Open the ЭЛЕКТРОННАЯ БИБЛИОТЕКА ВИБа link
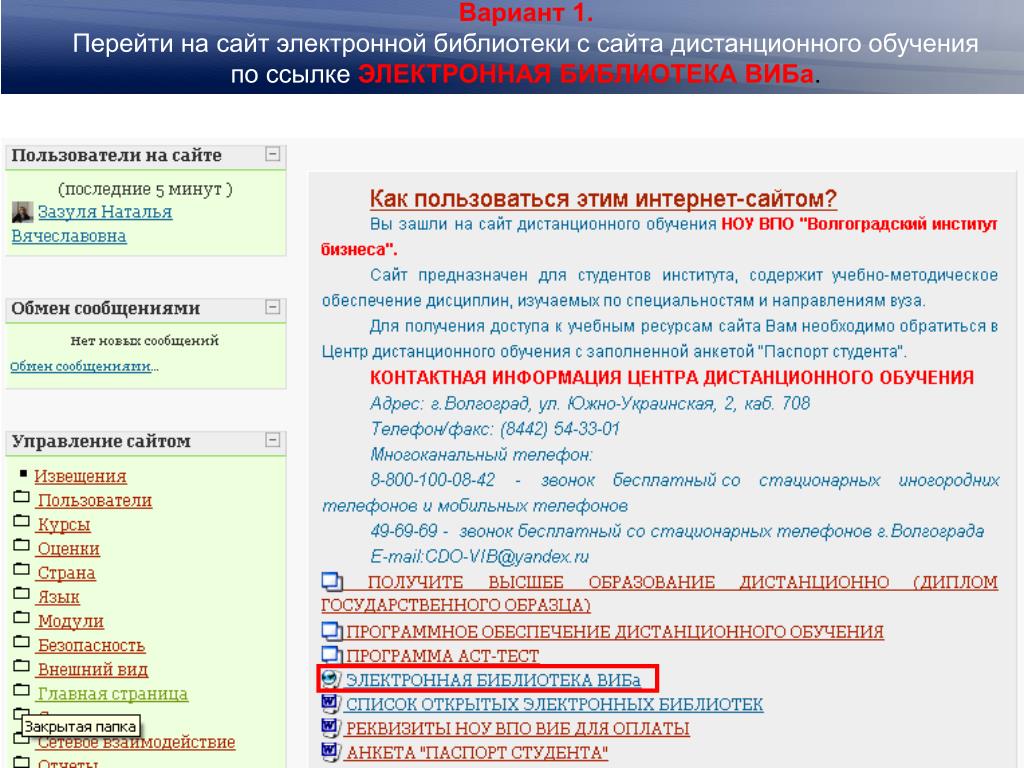 click(x=493, y=680)
